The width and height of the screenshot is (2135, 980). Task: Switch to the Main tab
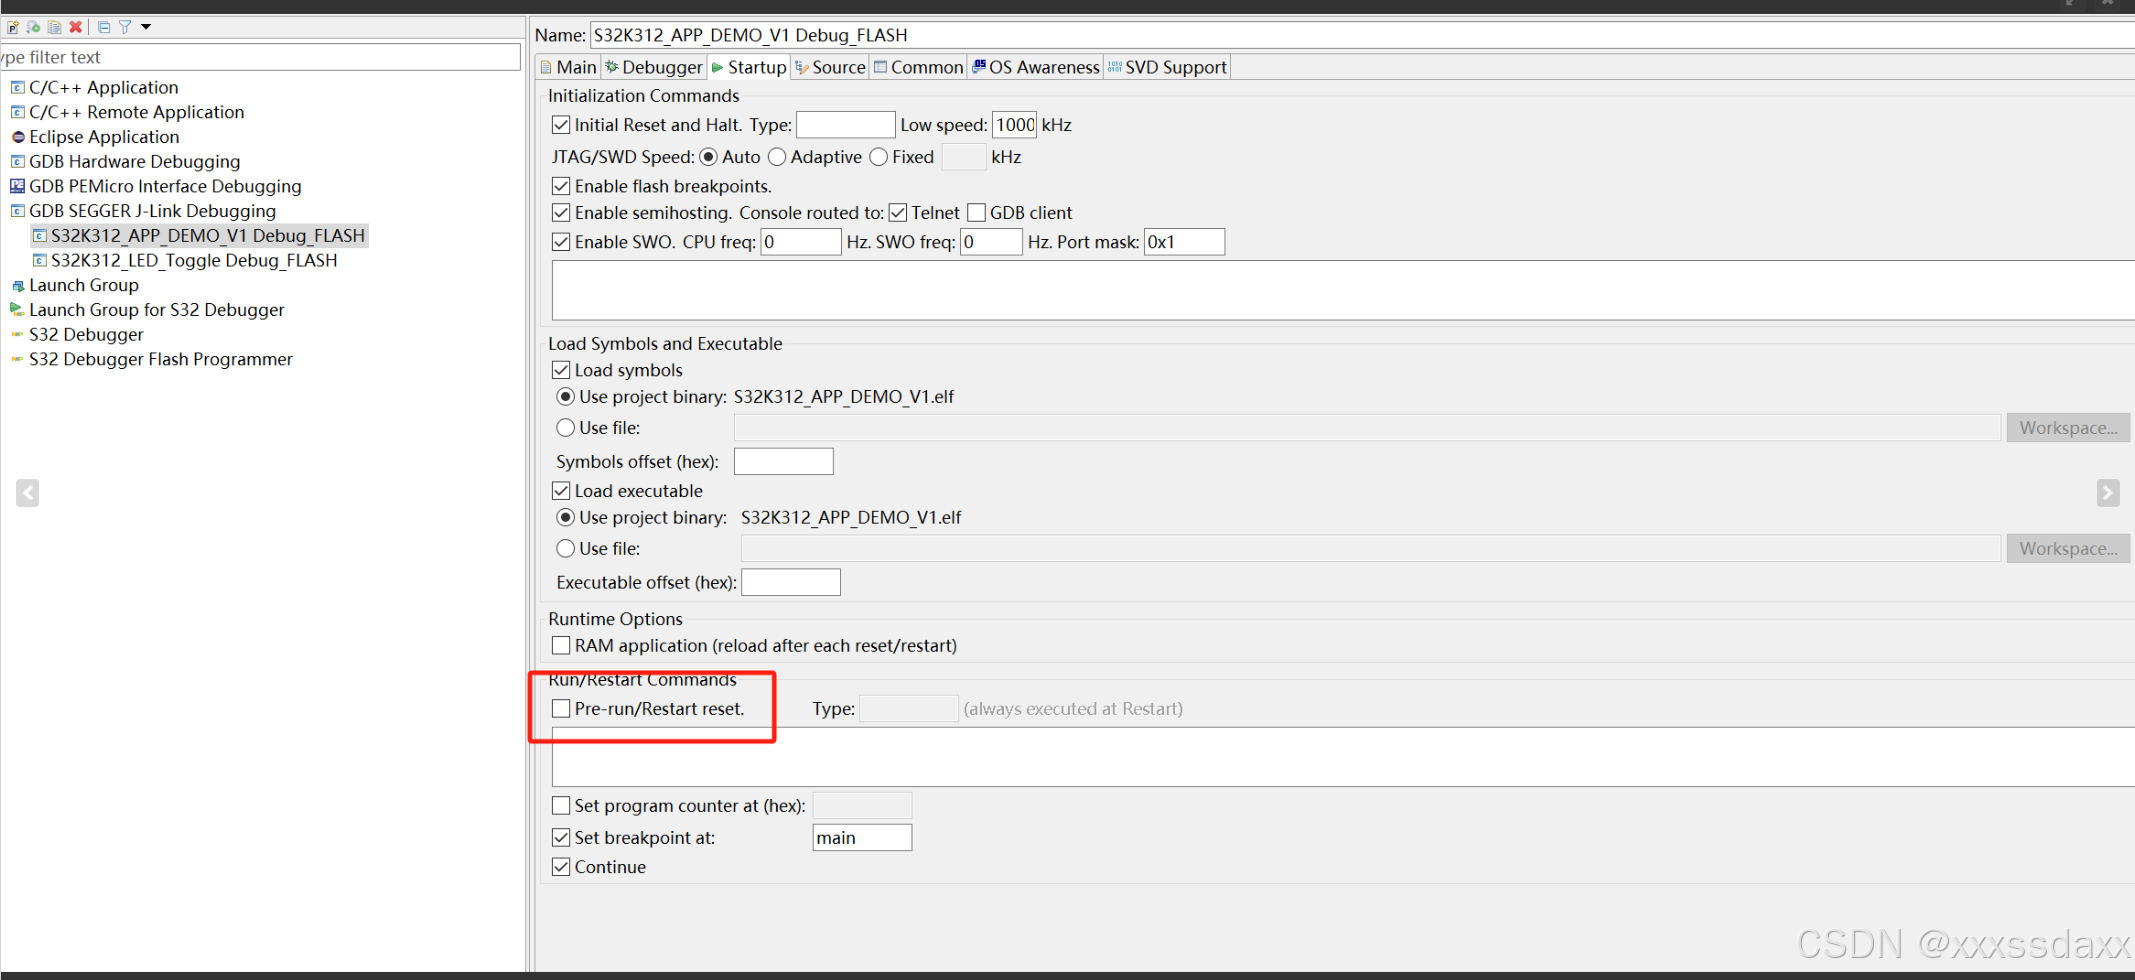pos(568,67)
